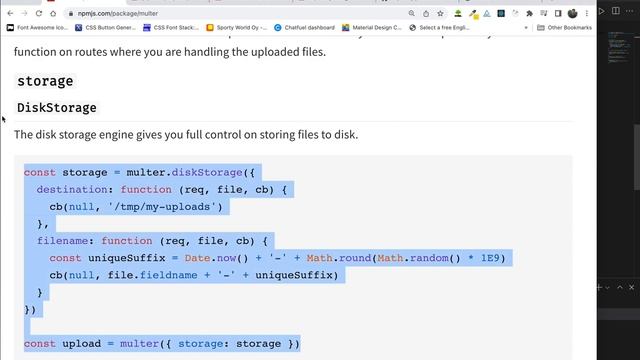The image size is (640, 360).
Task: Maximize the VS Code panel with chevron-up
Action: click(620, 288)
